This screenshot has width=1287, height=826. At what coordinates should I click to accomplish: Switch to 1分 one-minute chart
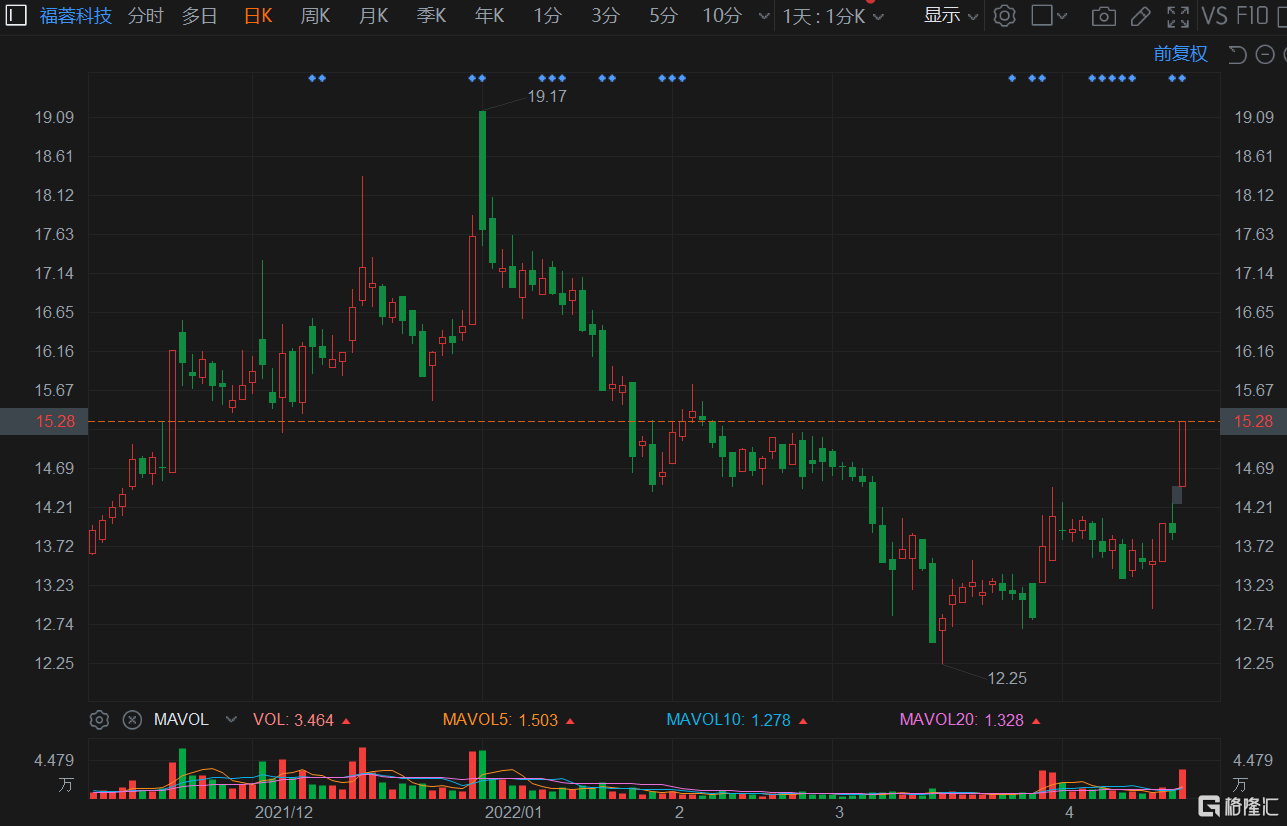point(547,16)
